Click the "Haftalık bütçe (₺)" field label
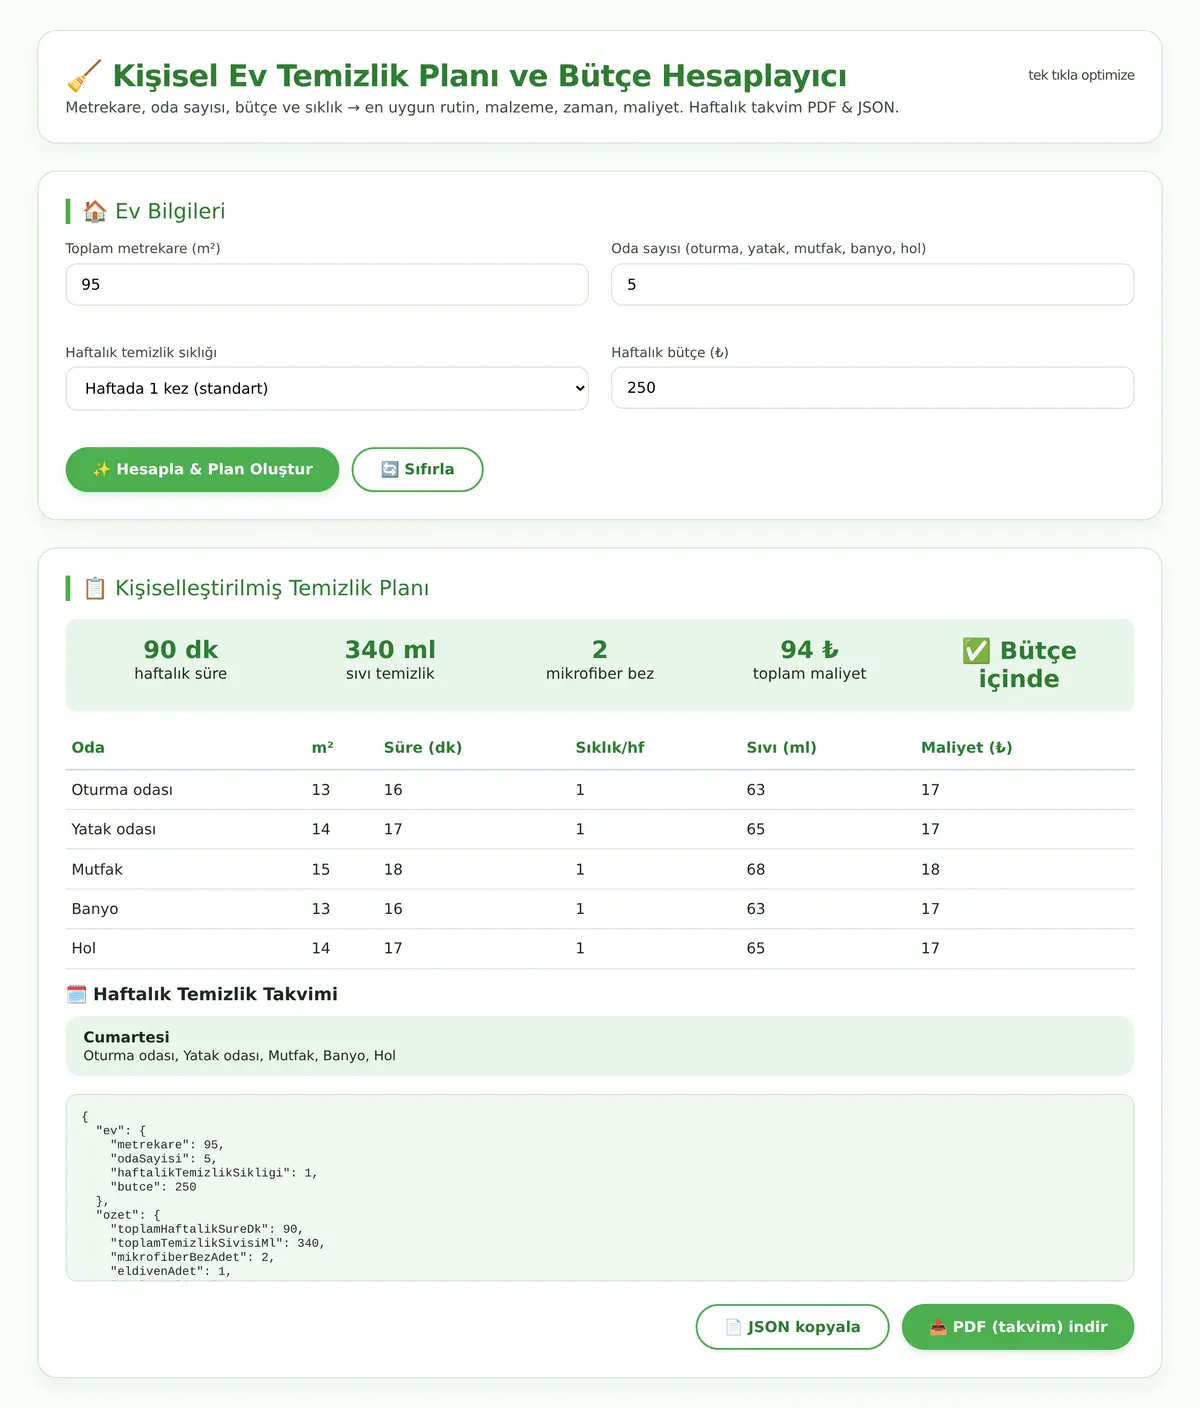 tap(670, 352)
